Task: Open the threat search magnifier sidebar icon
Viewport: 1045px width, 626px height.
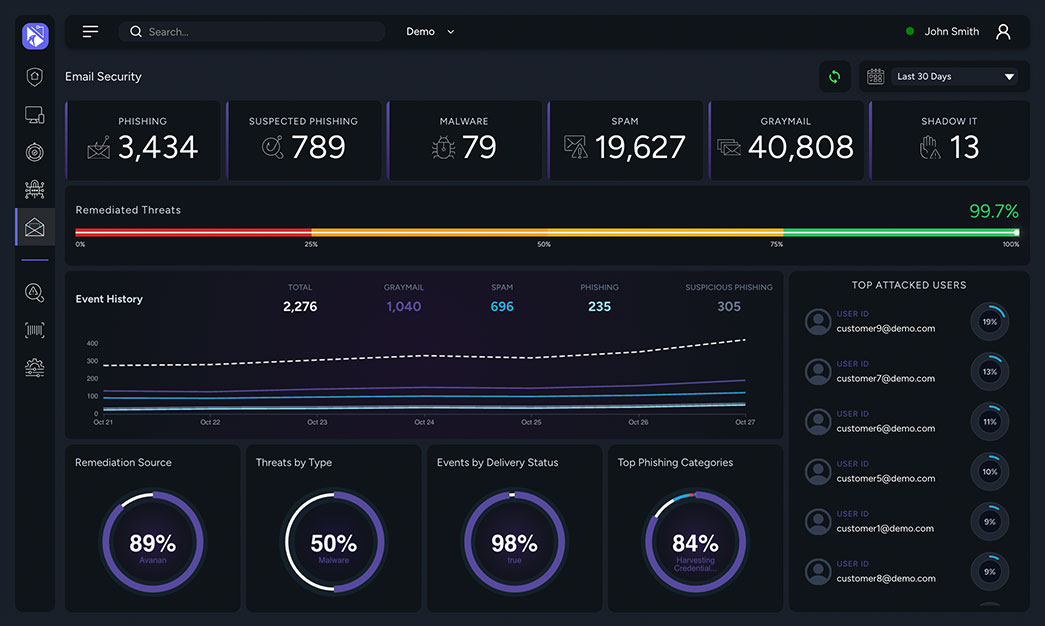Action: (x=35, y=293)
